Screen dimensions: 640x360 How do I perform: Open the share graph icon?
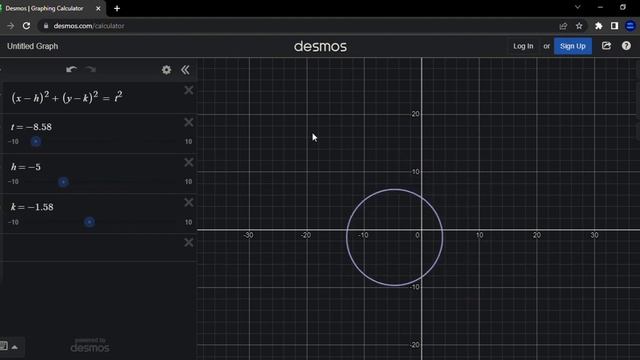tap(607, 46)
